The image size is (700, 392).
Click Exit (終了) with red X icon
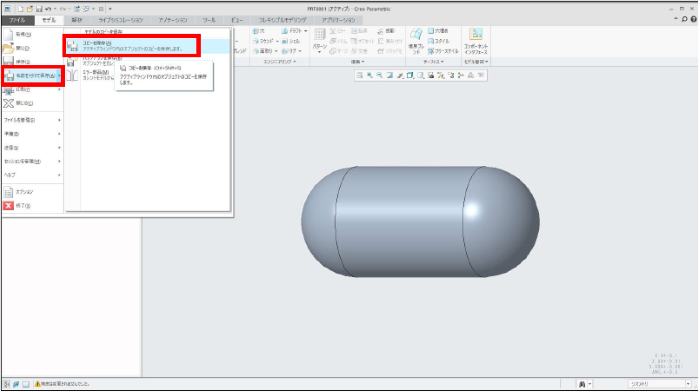pos(31,206)
